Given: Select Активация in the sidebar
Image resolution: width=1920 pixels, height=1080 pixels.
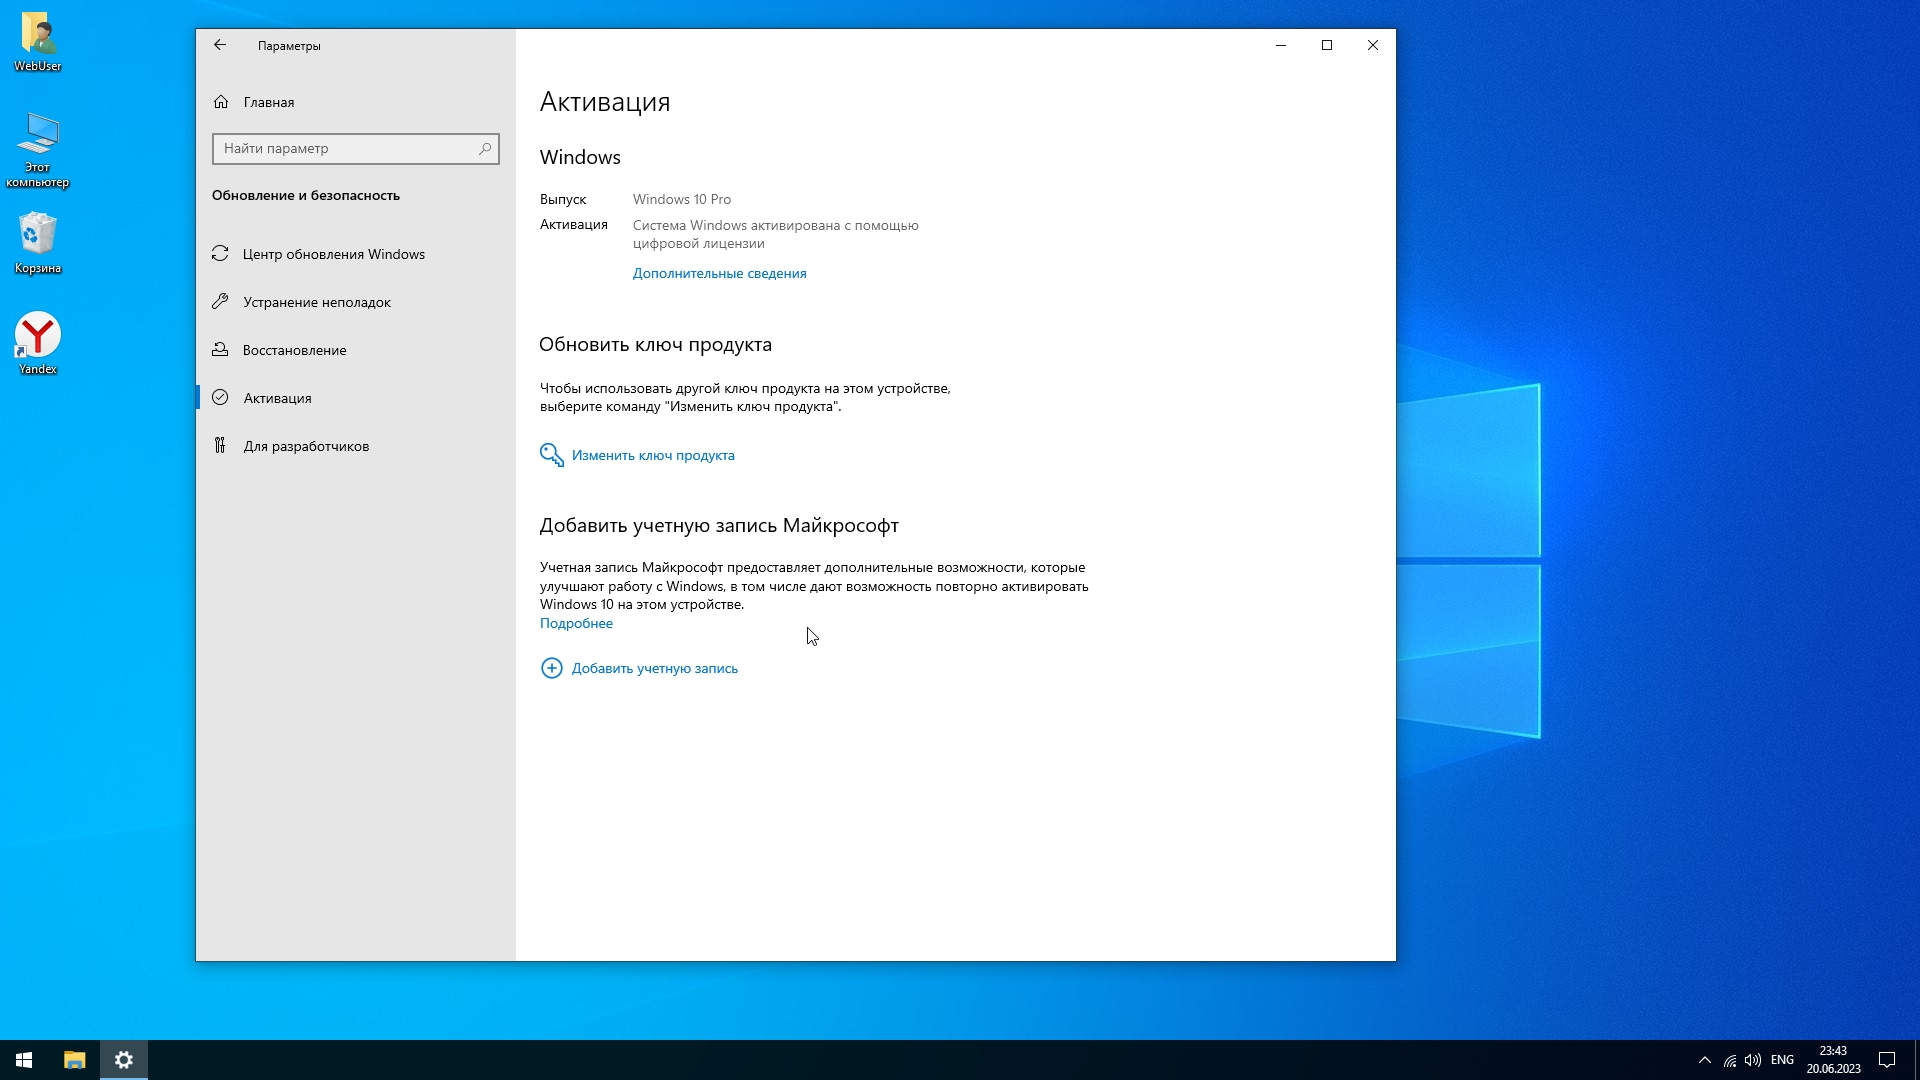Looking at the screenshot, I should (277, 398).
